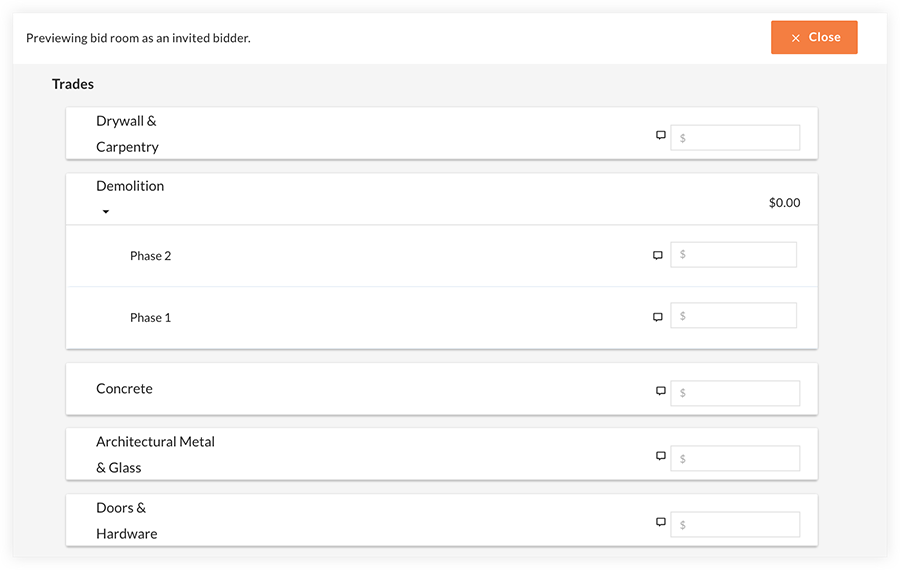Focus Architectural Metal & Glass amount field
The height and width of the screenshot is (570, 900).
[735, 459]
